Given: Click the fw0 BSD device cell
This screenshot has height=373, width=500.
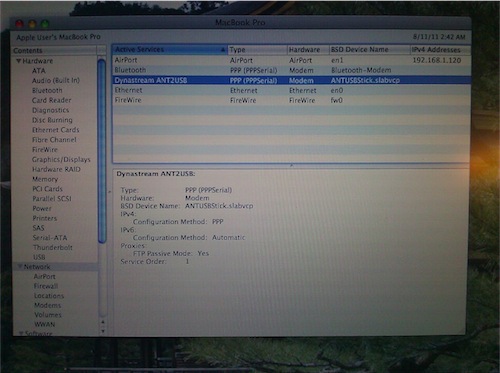Looking at the screenshot, I should [336, 100].
